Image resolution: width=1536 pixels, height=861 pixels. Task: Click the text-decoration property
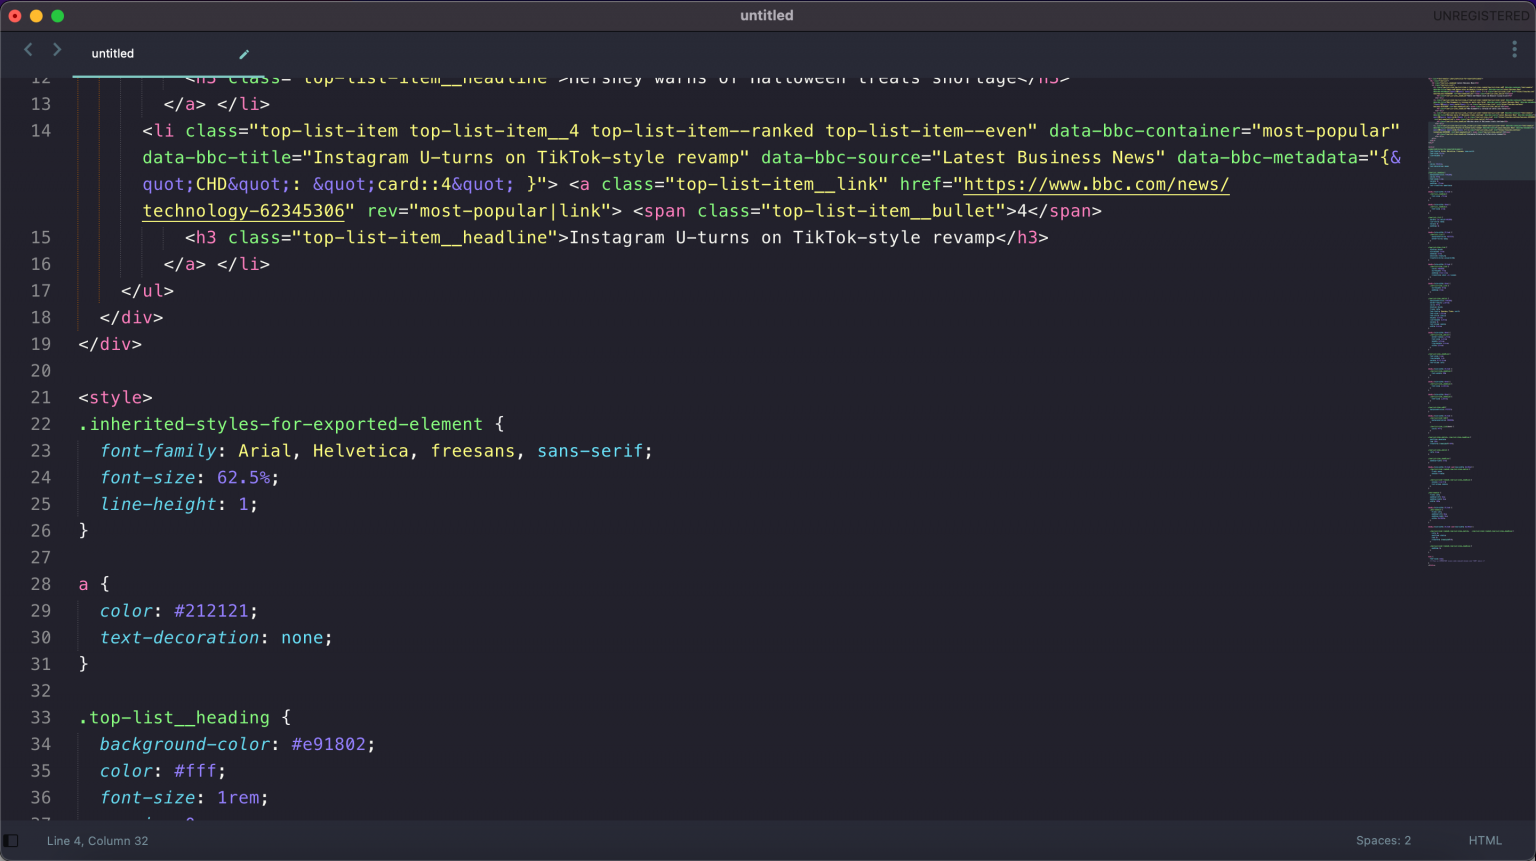click(179, 638)
